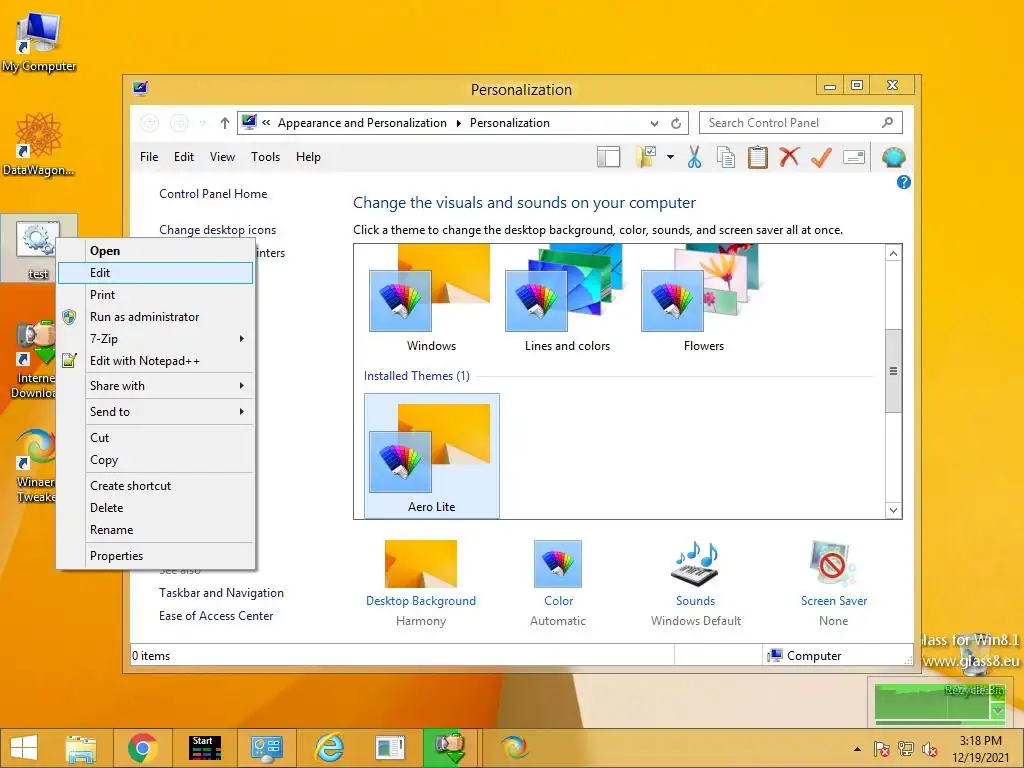1024x768 pixels.
Task: Select Lines and colors theme
Action: pos(567,299)
